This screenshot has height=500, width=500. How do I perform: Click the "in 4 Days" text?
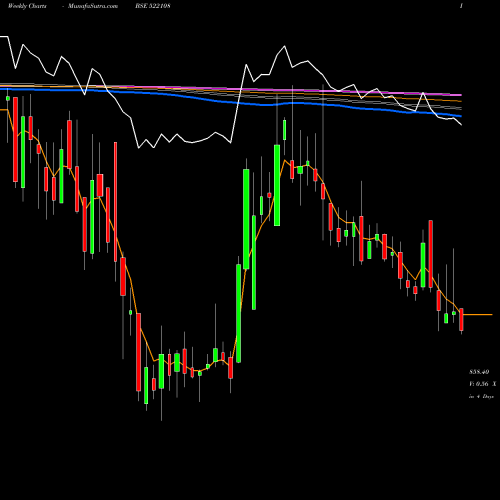(x=481, y=396)
